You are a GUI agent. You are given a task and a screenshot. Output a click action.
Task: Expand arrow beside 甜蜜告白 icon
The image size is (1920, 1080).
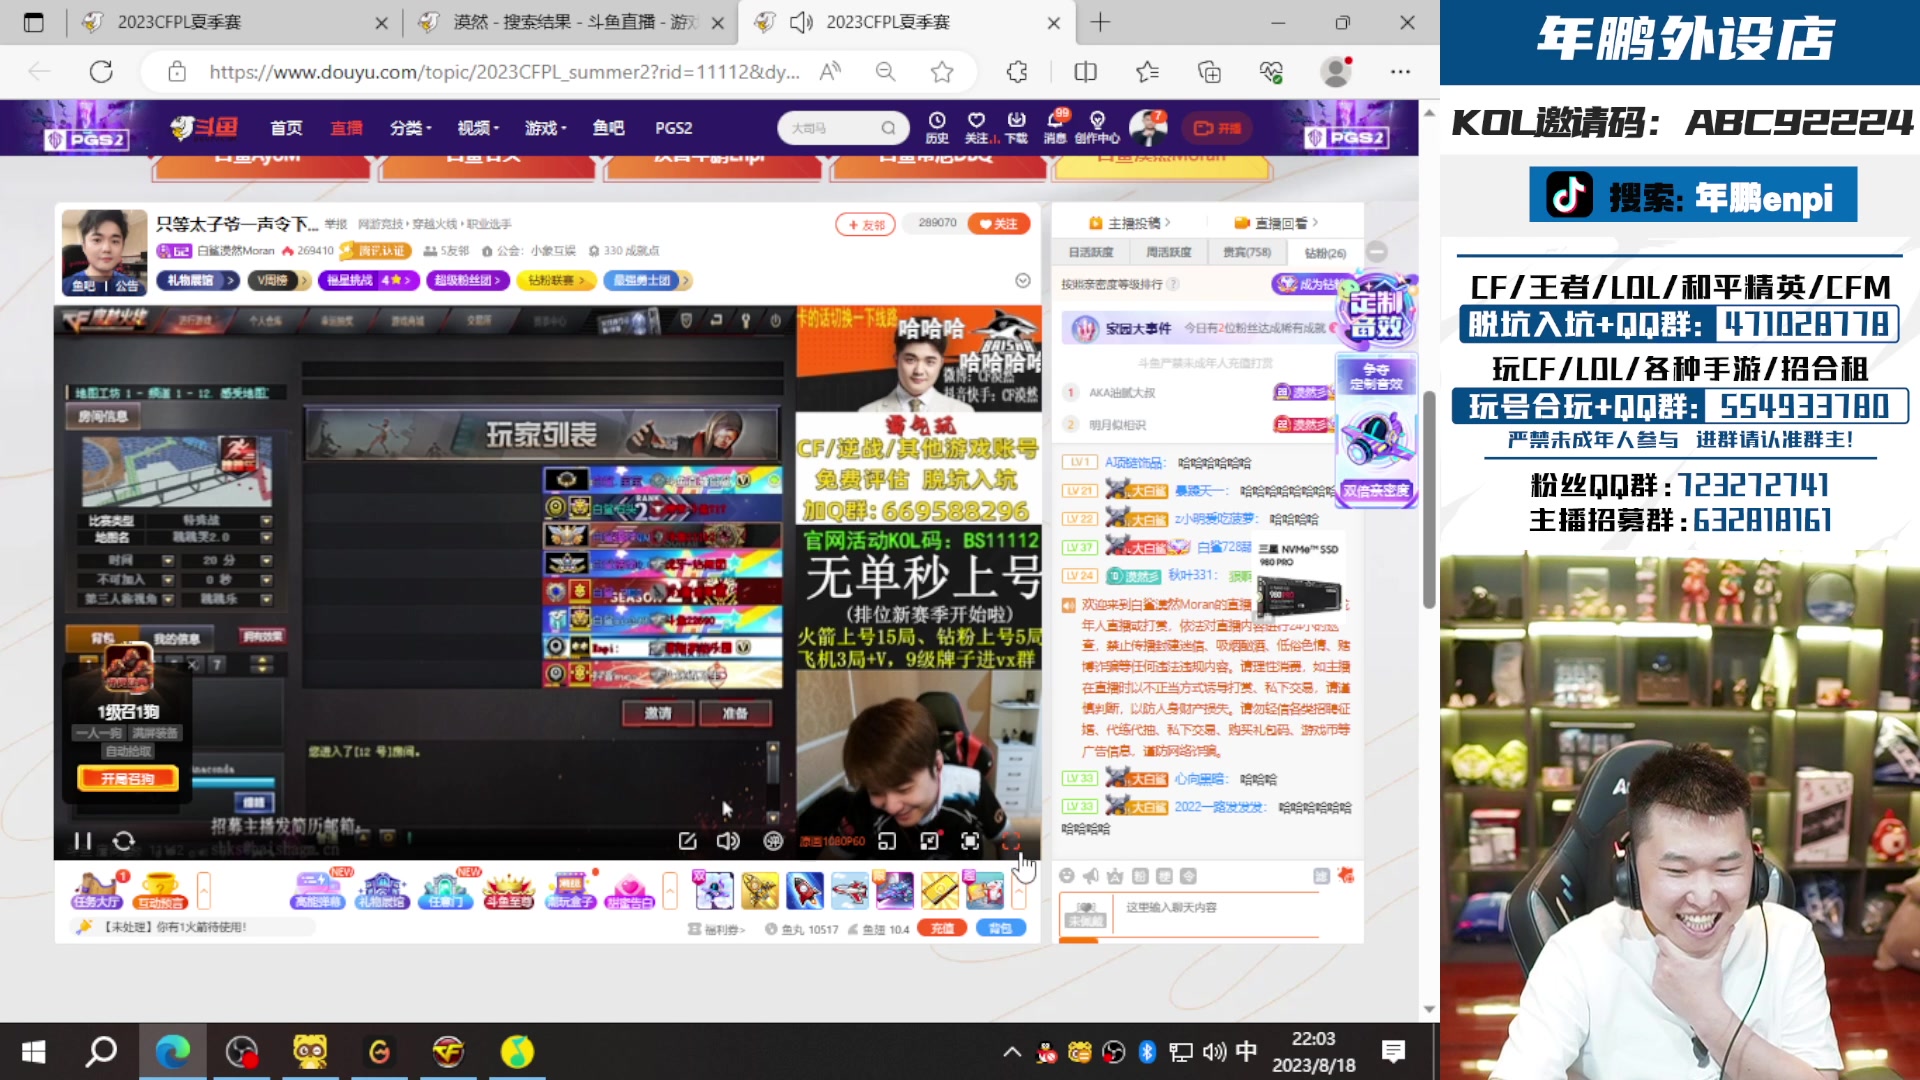coord(670,890)
